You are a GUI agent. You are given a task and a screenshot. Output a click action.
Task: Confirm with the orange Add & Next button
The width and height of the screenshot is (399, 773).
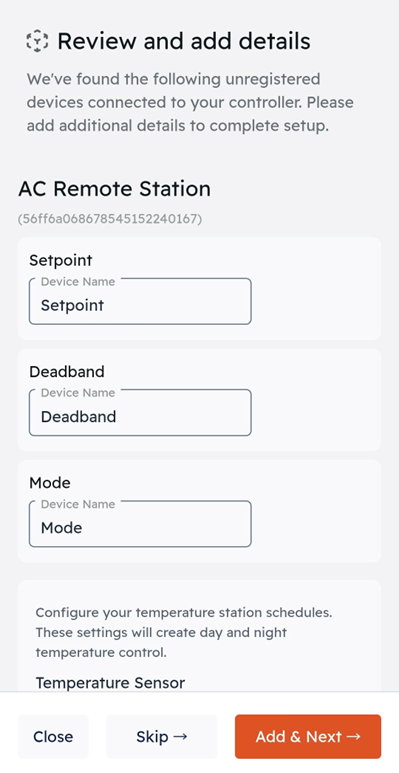coord(308,737)
